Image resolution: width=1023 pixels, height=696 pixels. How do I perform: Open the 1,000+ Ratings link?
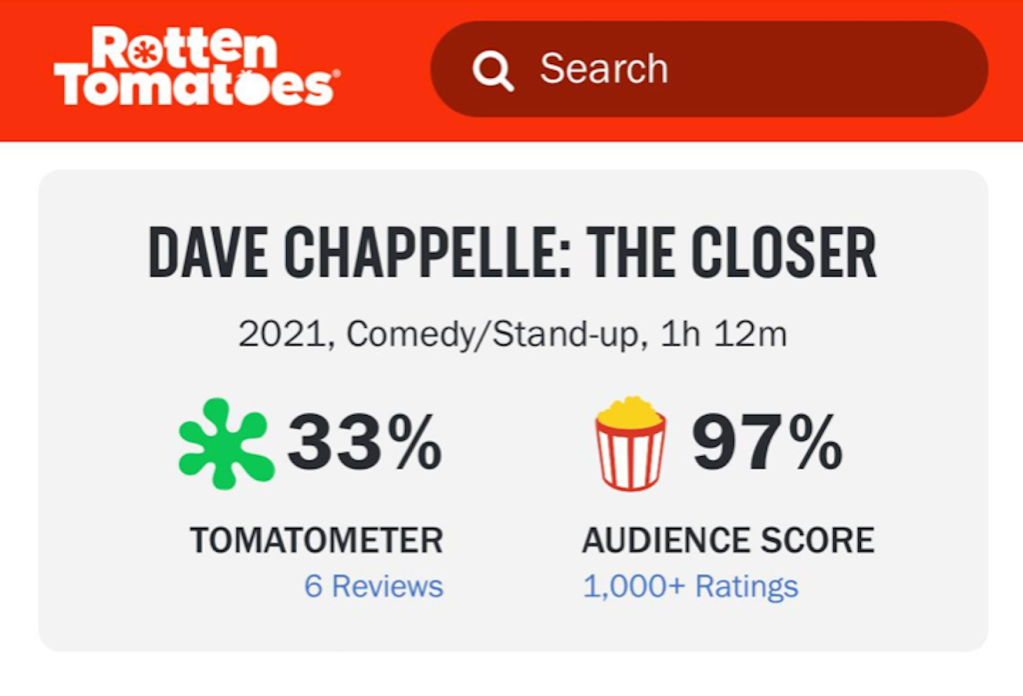click(690, 586)
